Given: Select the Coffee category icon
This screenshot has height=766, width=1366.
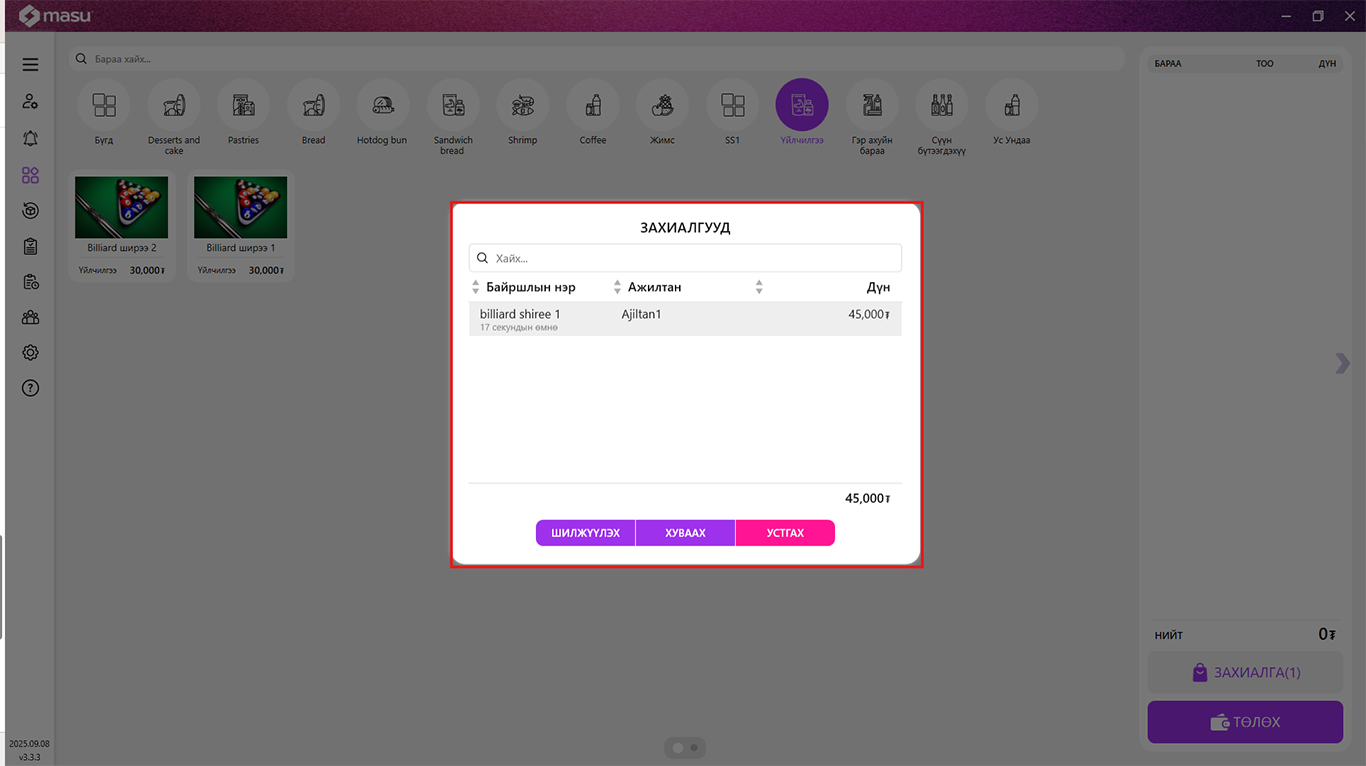Looking at the screenshot, I should click(592, 105).
